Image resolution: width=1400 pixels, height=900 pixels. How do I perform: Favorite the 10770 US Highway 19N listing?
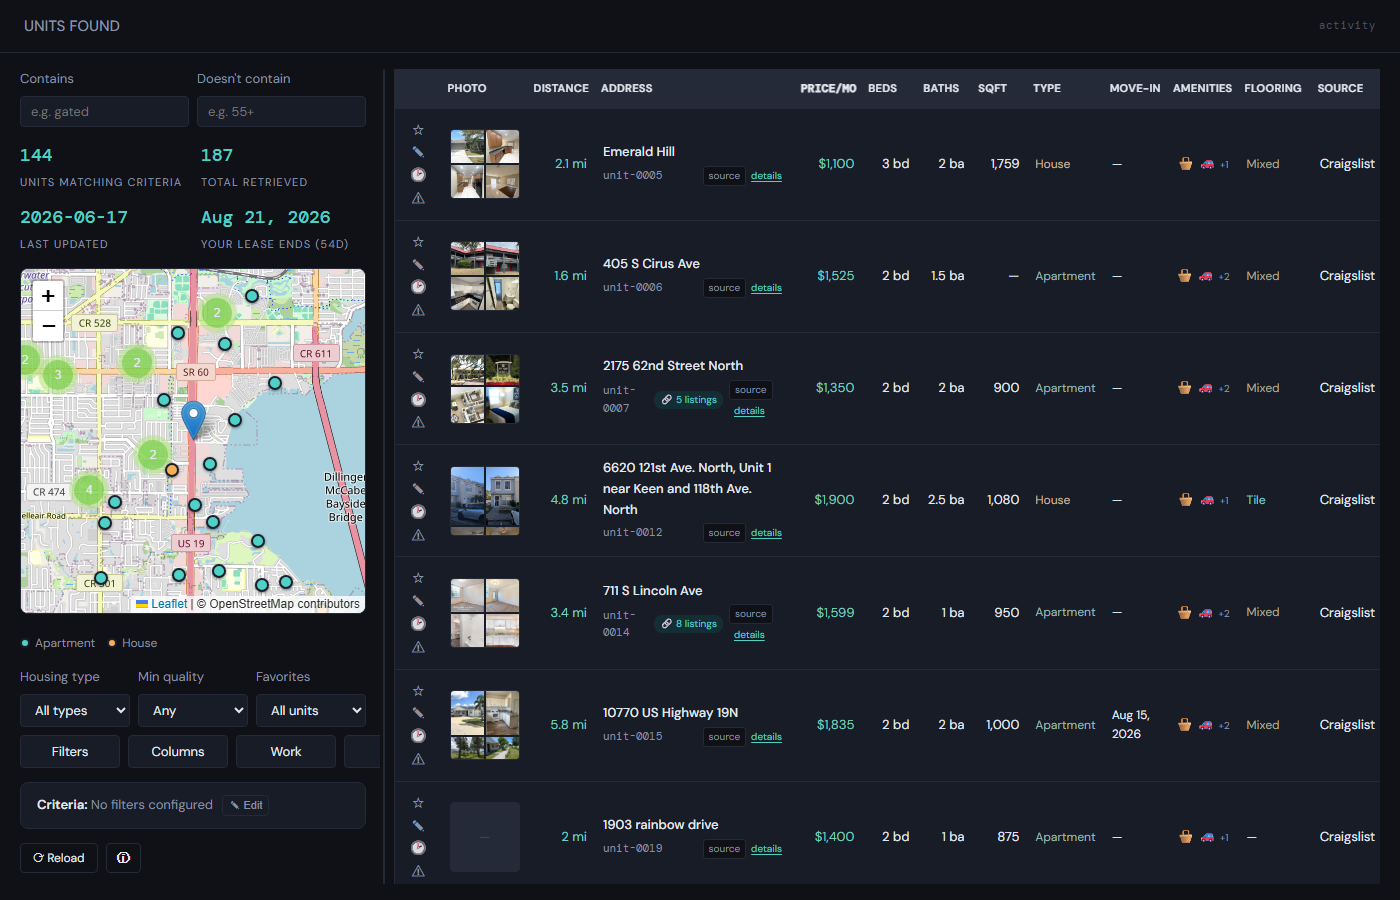tap(418, 691)
